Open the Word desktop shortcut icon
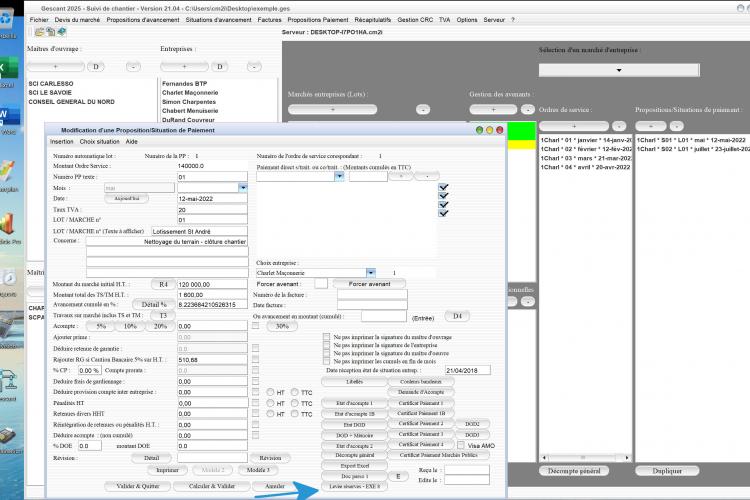The width and height of the screenshot is (750, 500). [x=8, y=115]
